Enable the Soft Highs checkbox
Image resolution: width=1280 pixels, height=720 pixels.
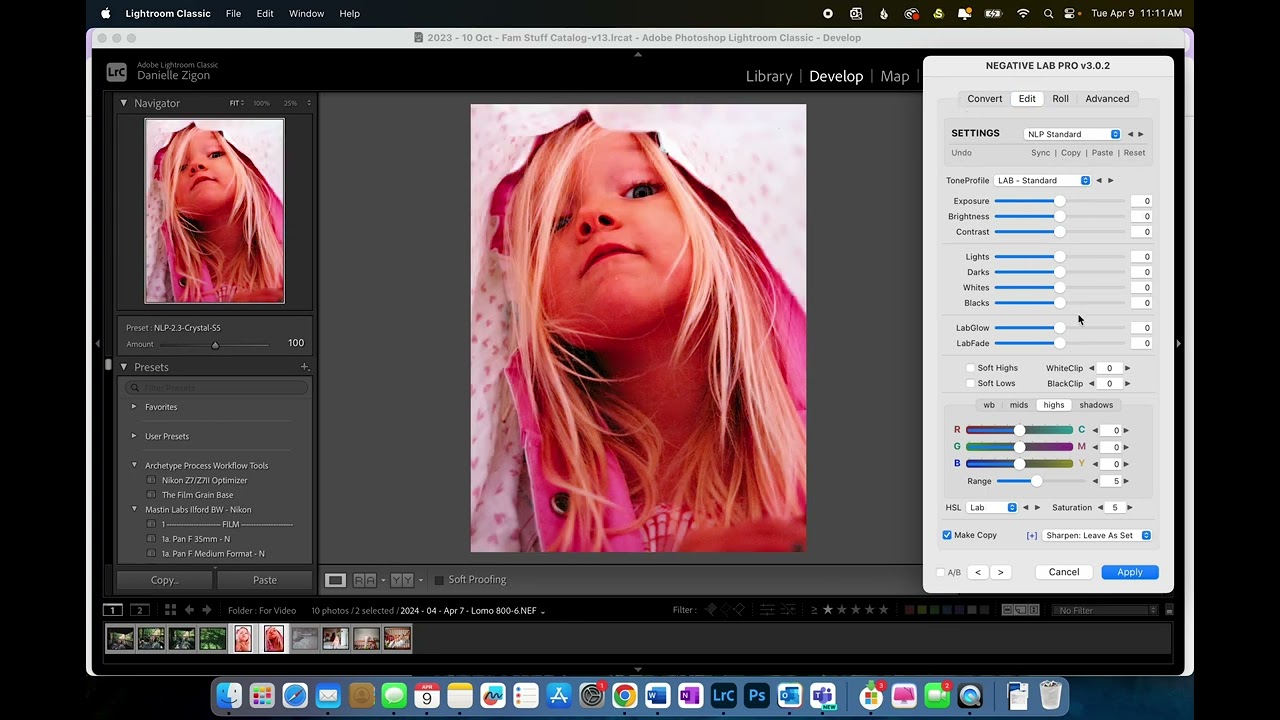tap(970, 368)
